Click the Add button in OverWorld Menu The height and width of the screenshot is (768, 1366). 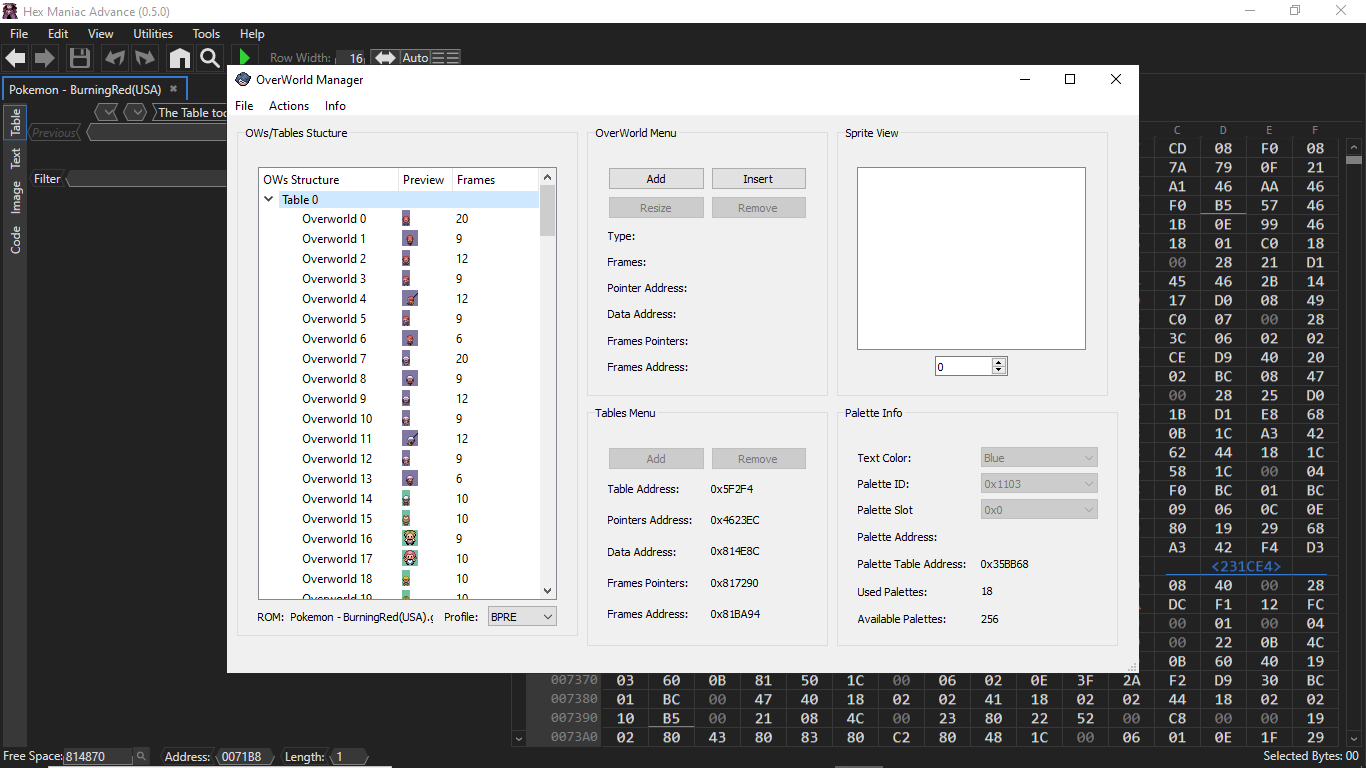[x=656, y=179]
